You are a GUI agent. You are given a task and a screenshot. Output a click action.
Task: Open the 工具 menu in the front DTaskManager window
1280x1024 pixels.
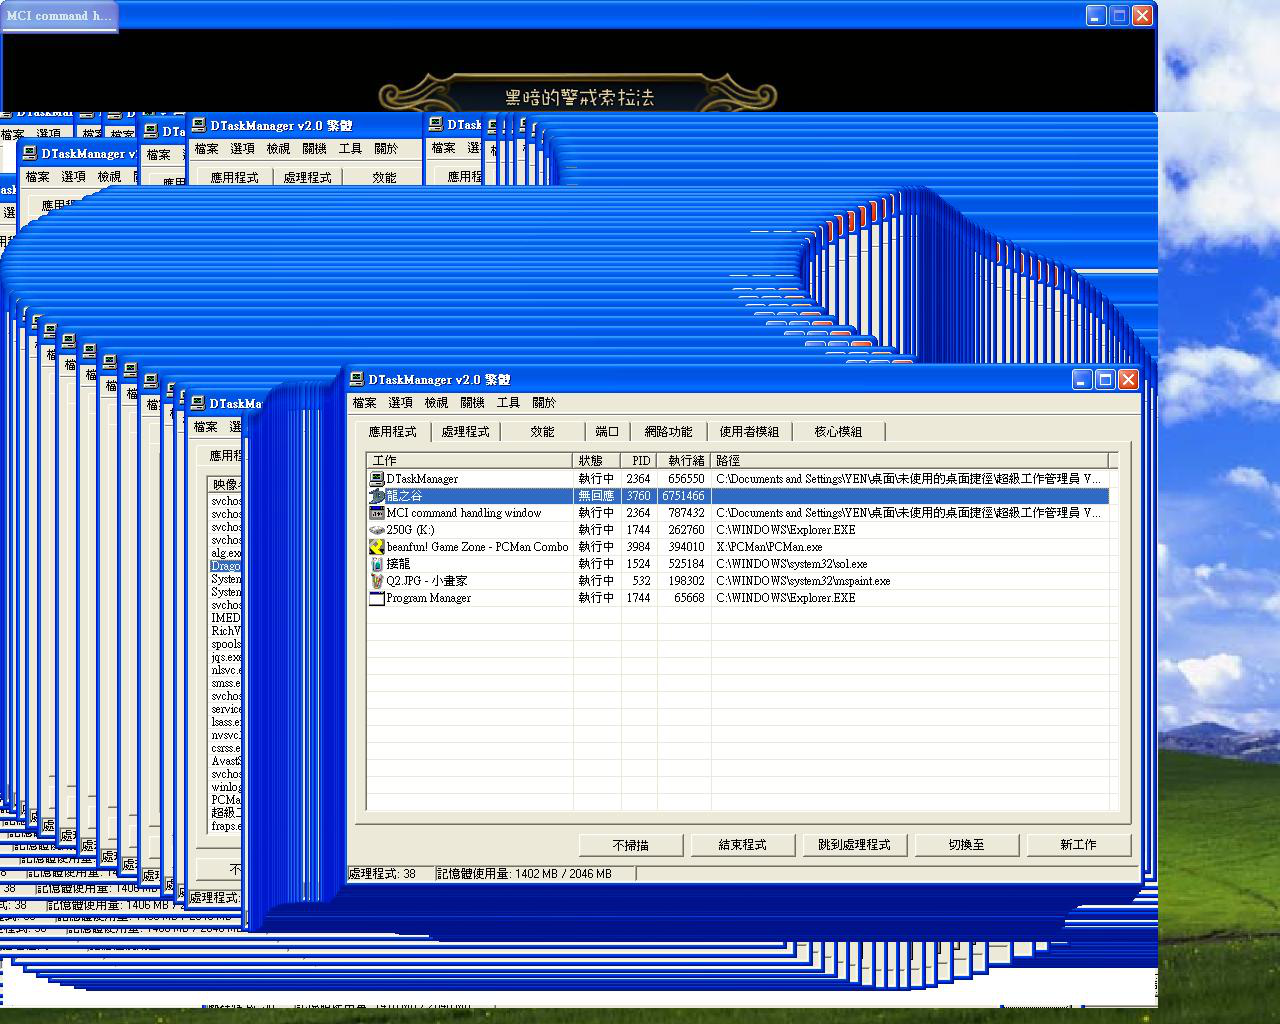508,403
